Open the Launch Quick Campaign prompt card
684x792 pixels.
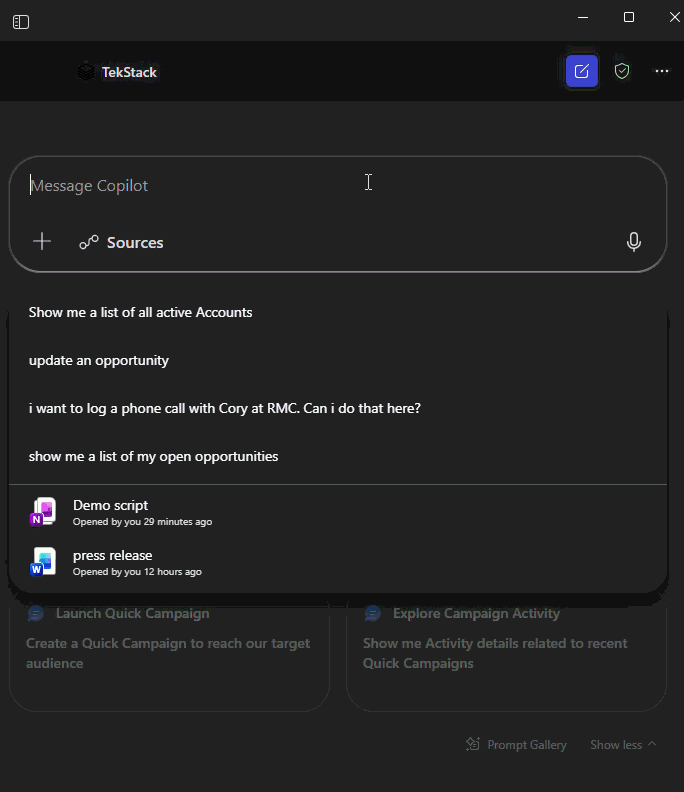[169, 656]
